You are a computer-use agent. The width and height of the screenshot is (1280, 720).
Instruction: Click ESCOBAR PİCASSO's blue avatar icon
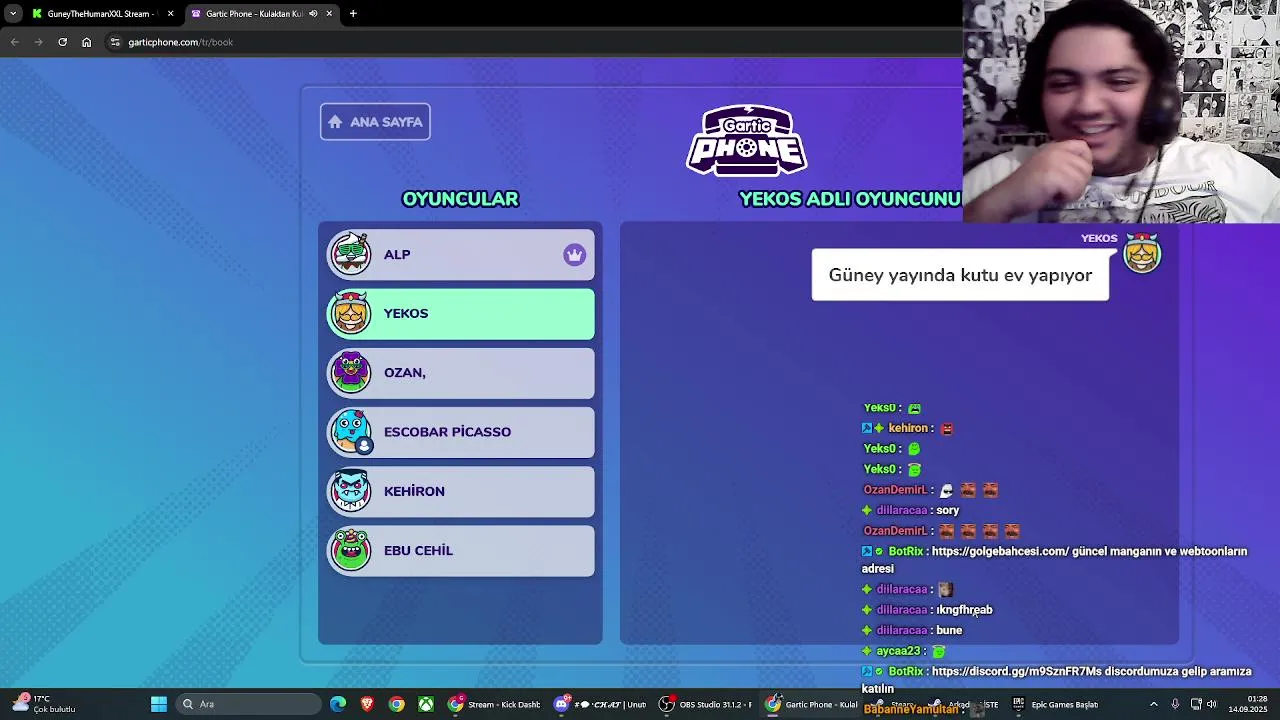point(351,432)
